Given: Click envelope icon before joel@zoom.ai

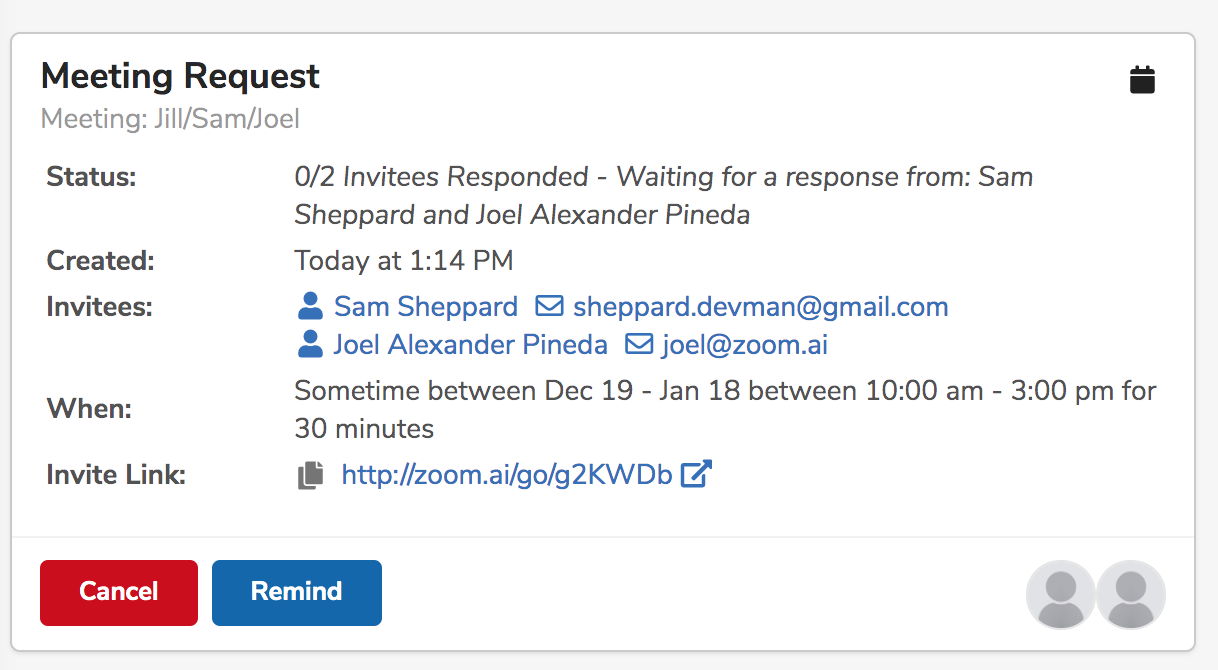Looking at the screenshot, I should pyautogui.click(x=638, y=345).
